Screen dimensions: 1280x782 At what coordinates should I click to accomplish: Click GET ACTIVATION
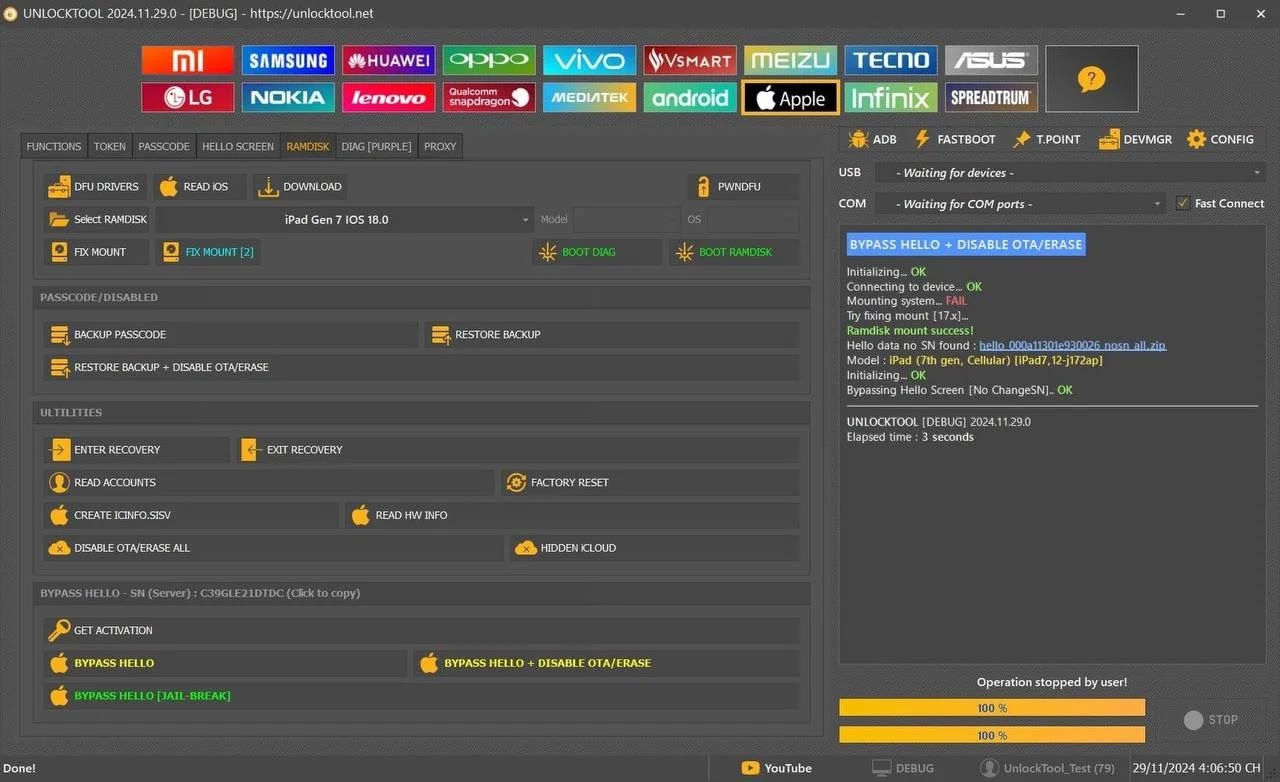click(421, 630)
